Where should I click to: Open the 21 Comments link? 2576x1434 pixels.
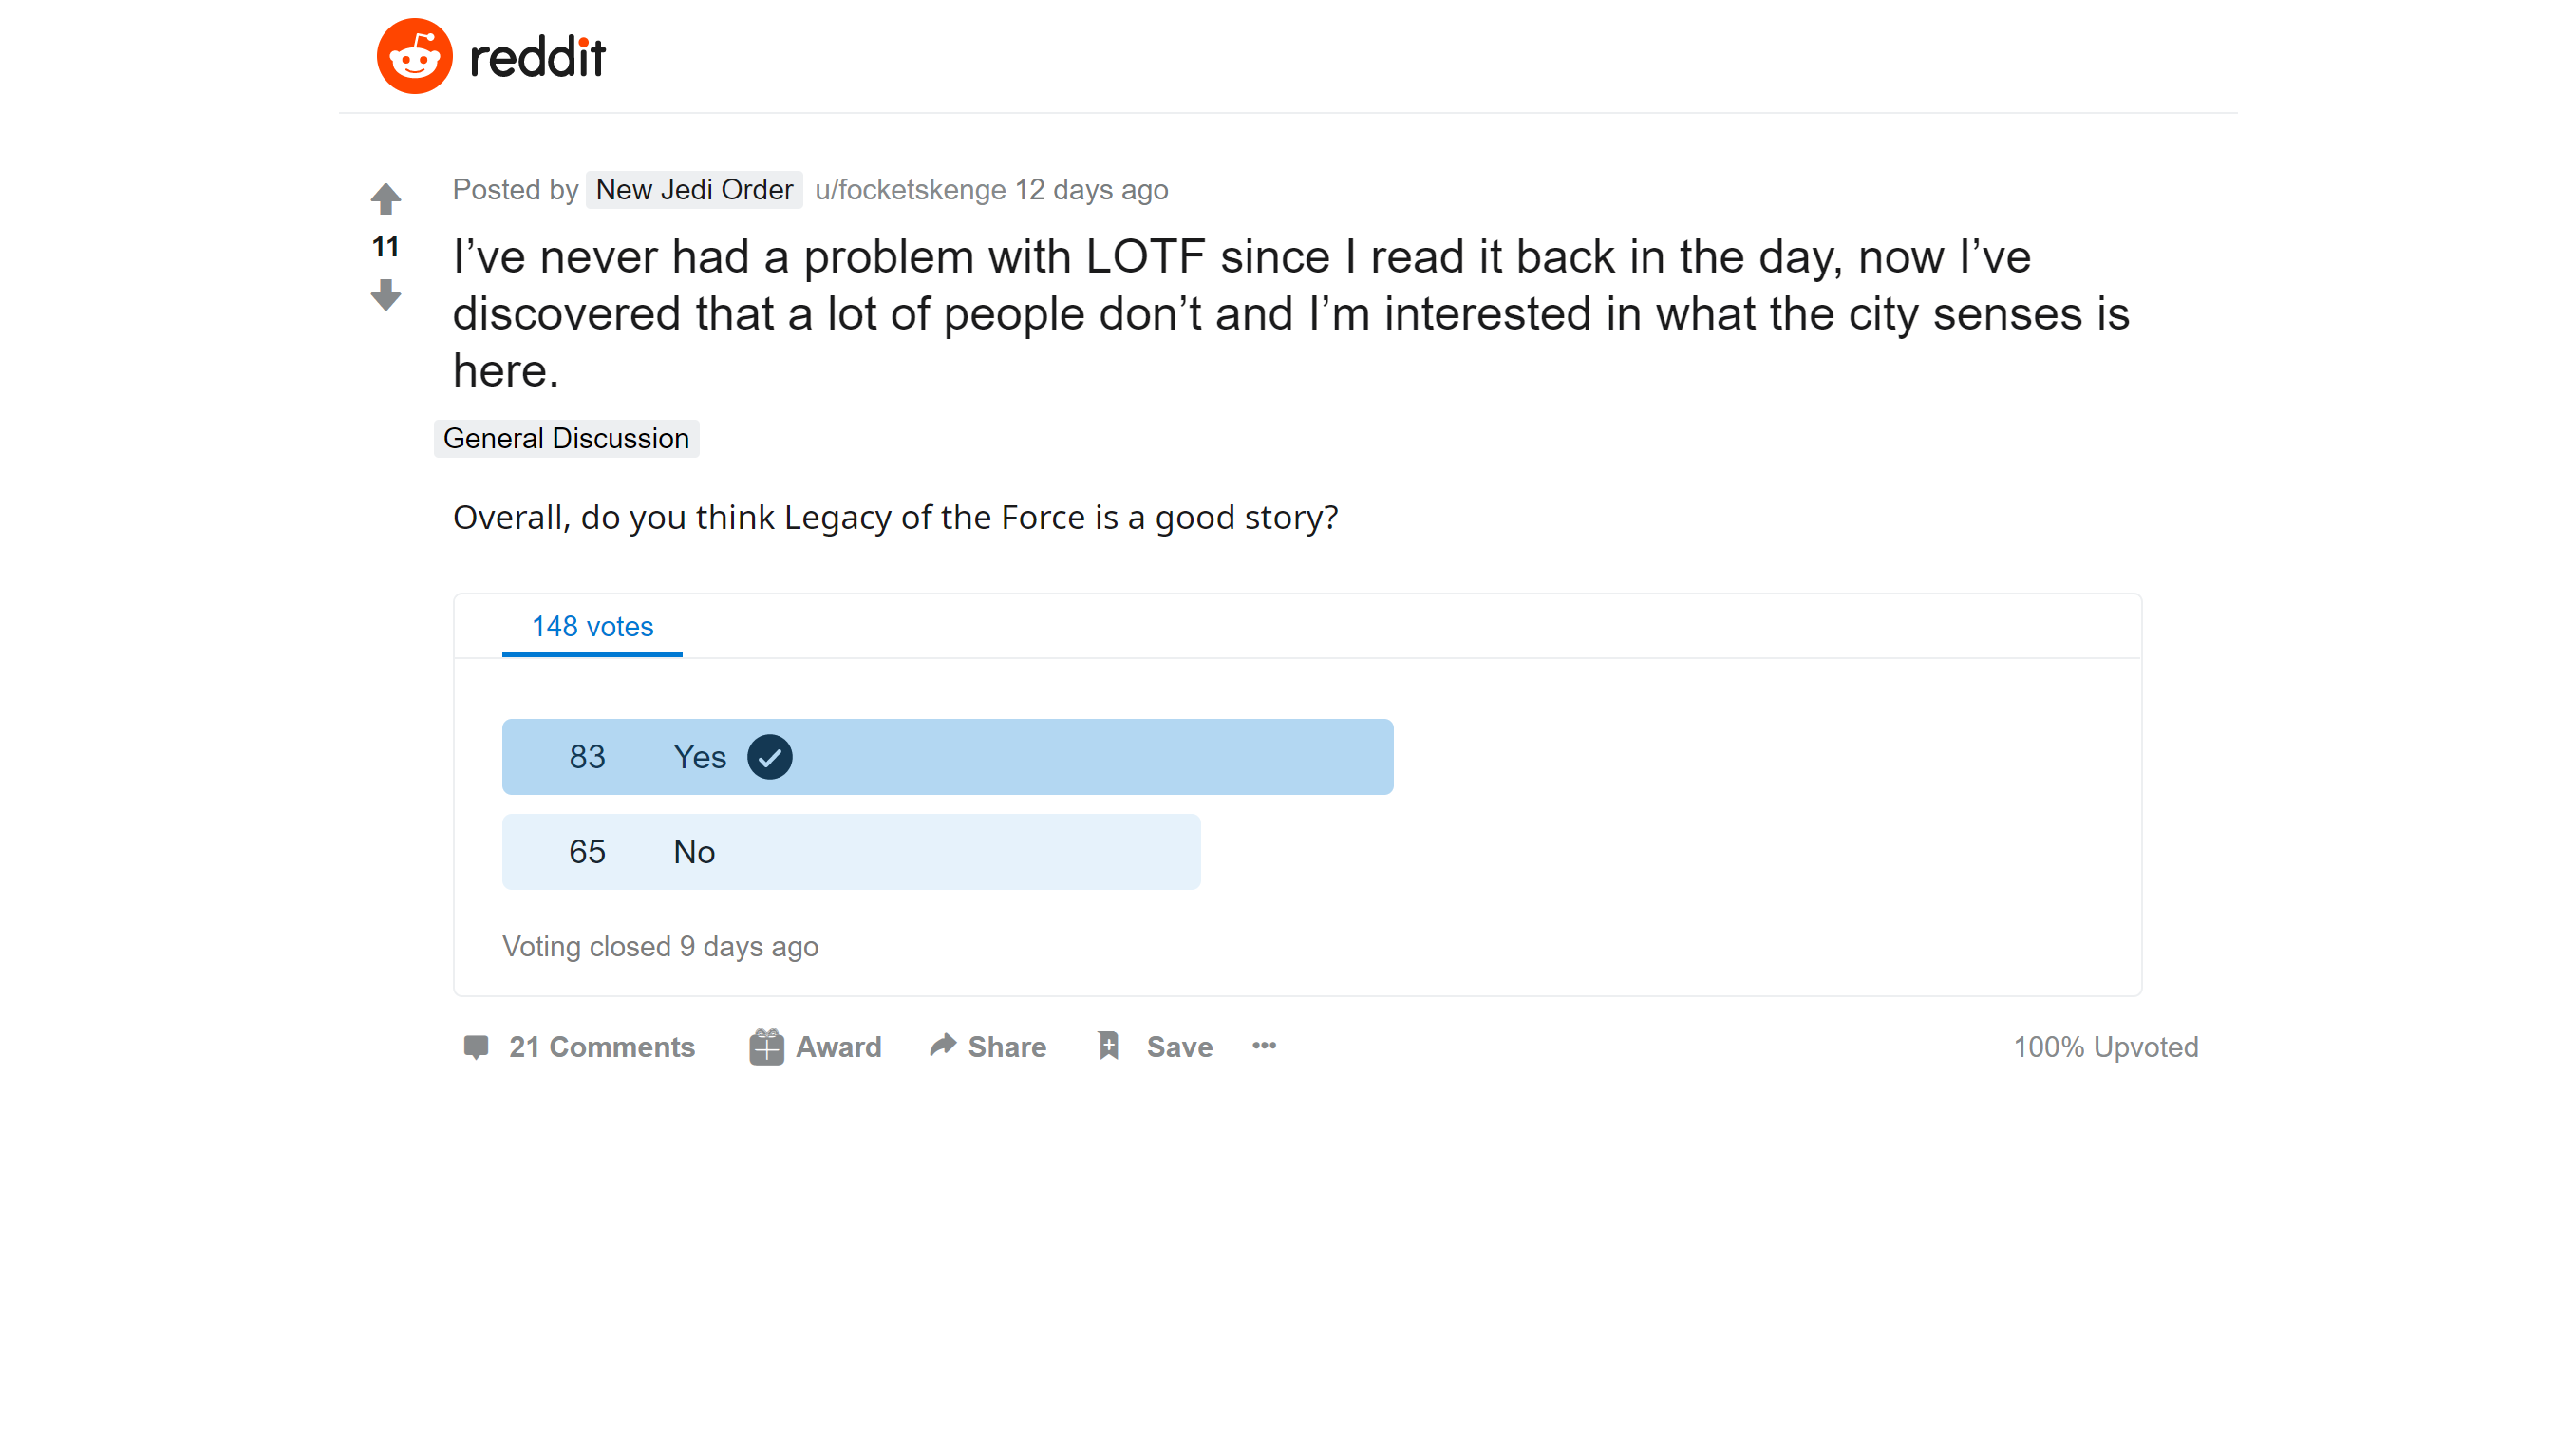pyautogui.click(x=601, y=1046)
